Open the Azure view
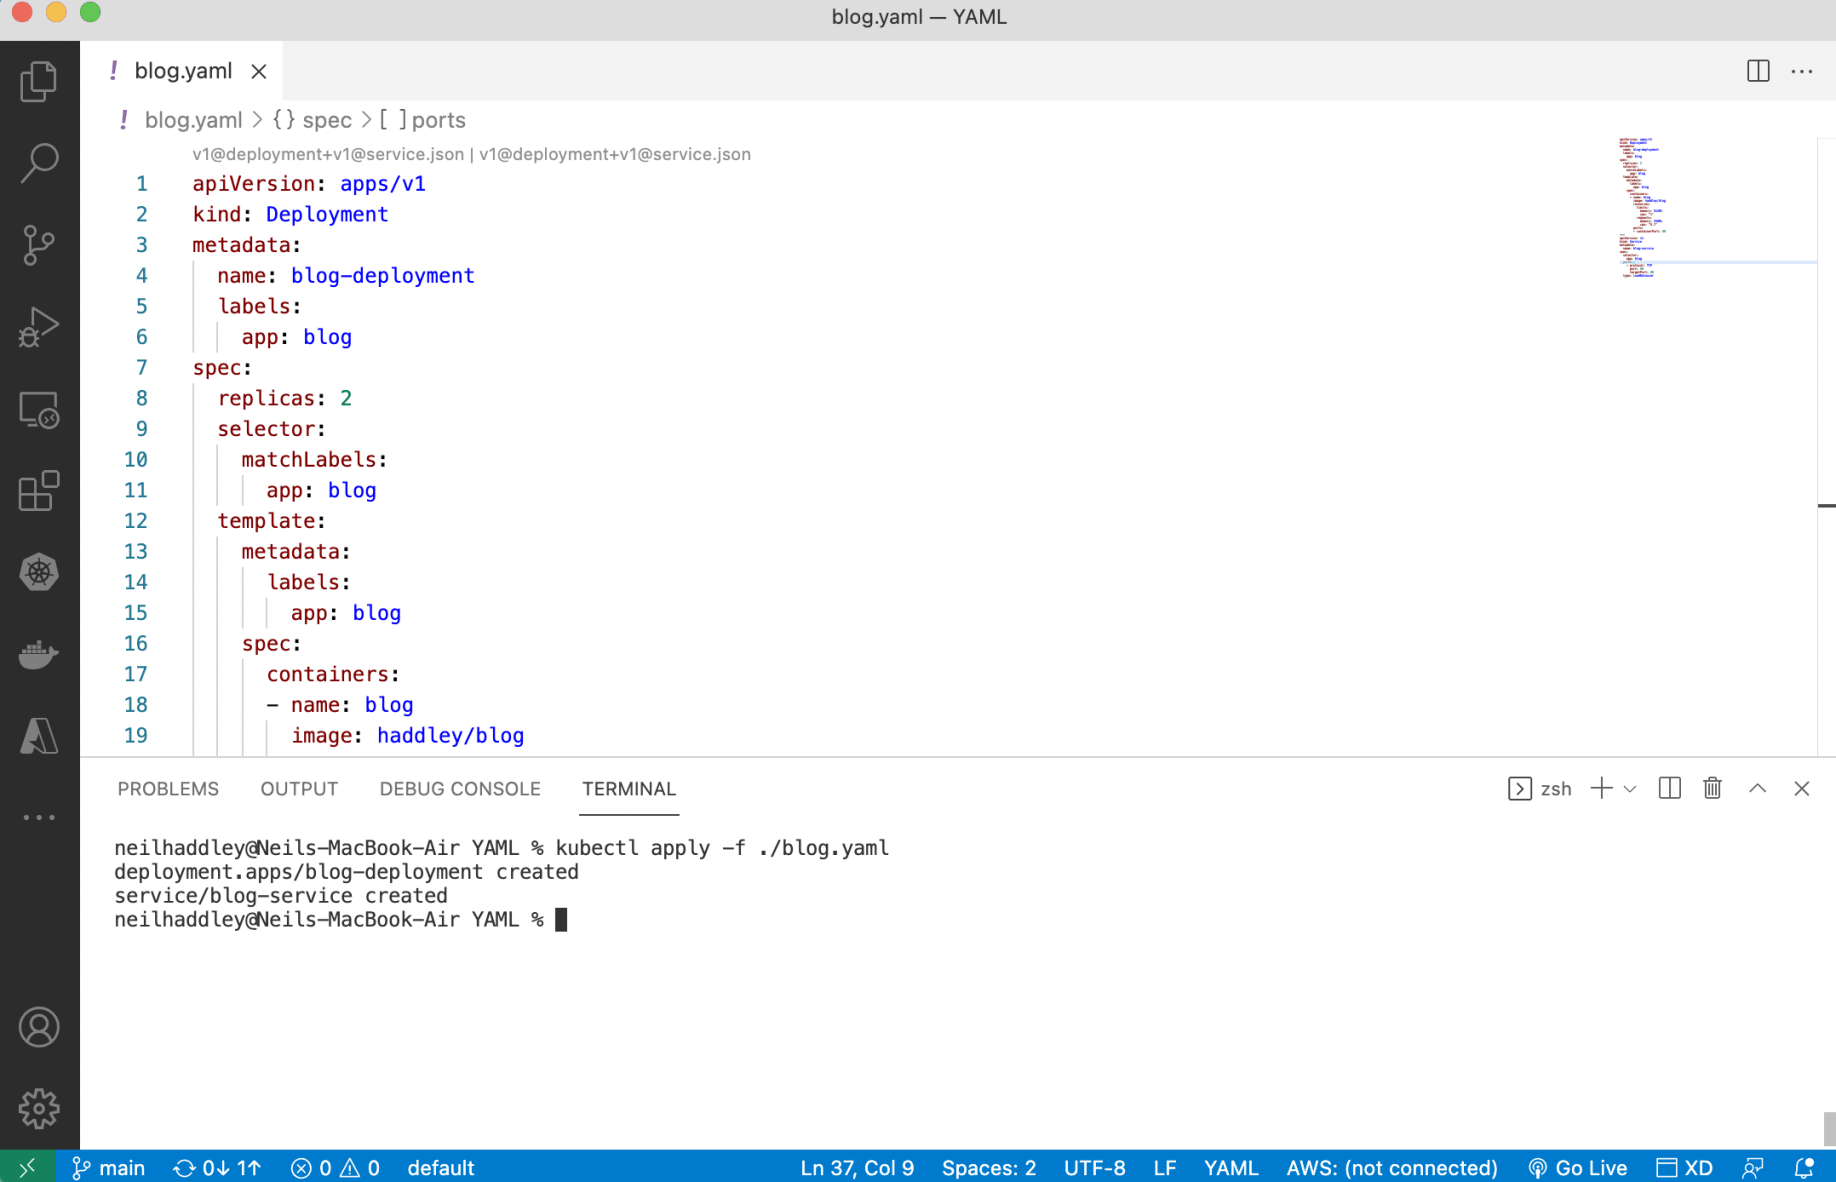1836x1182 pixels. coord(39,737)
